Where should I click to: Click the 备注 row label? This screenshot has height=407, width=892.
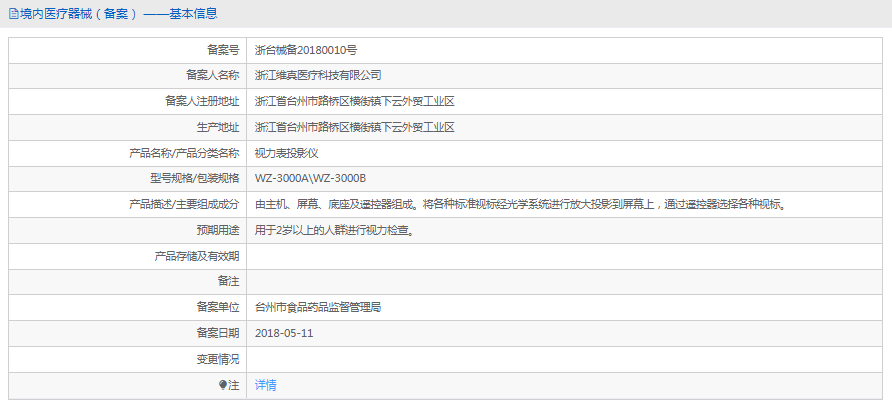tap(228, 282)
